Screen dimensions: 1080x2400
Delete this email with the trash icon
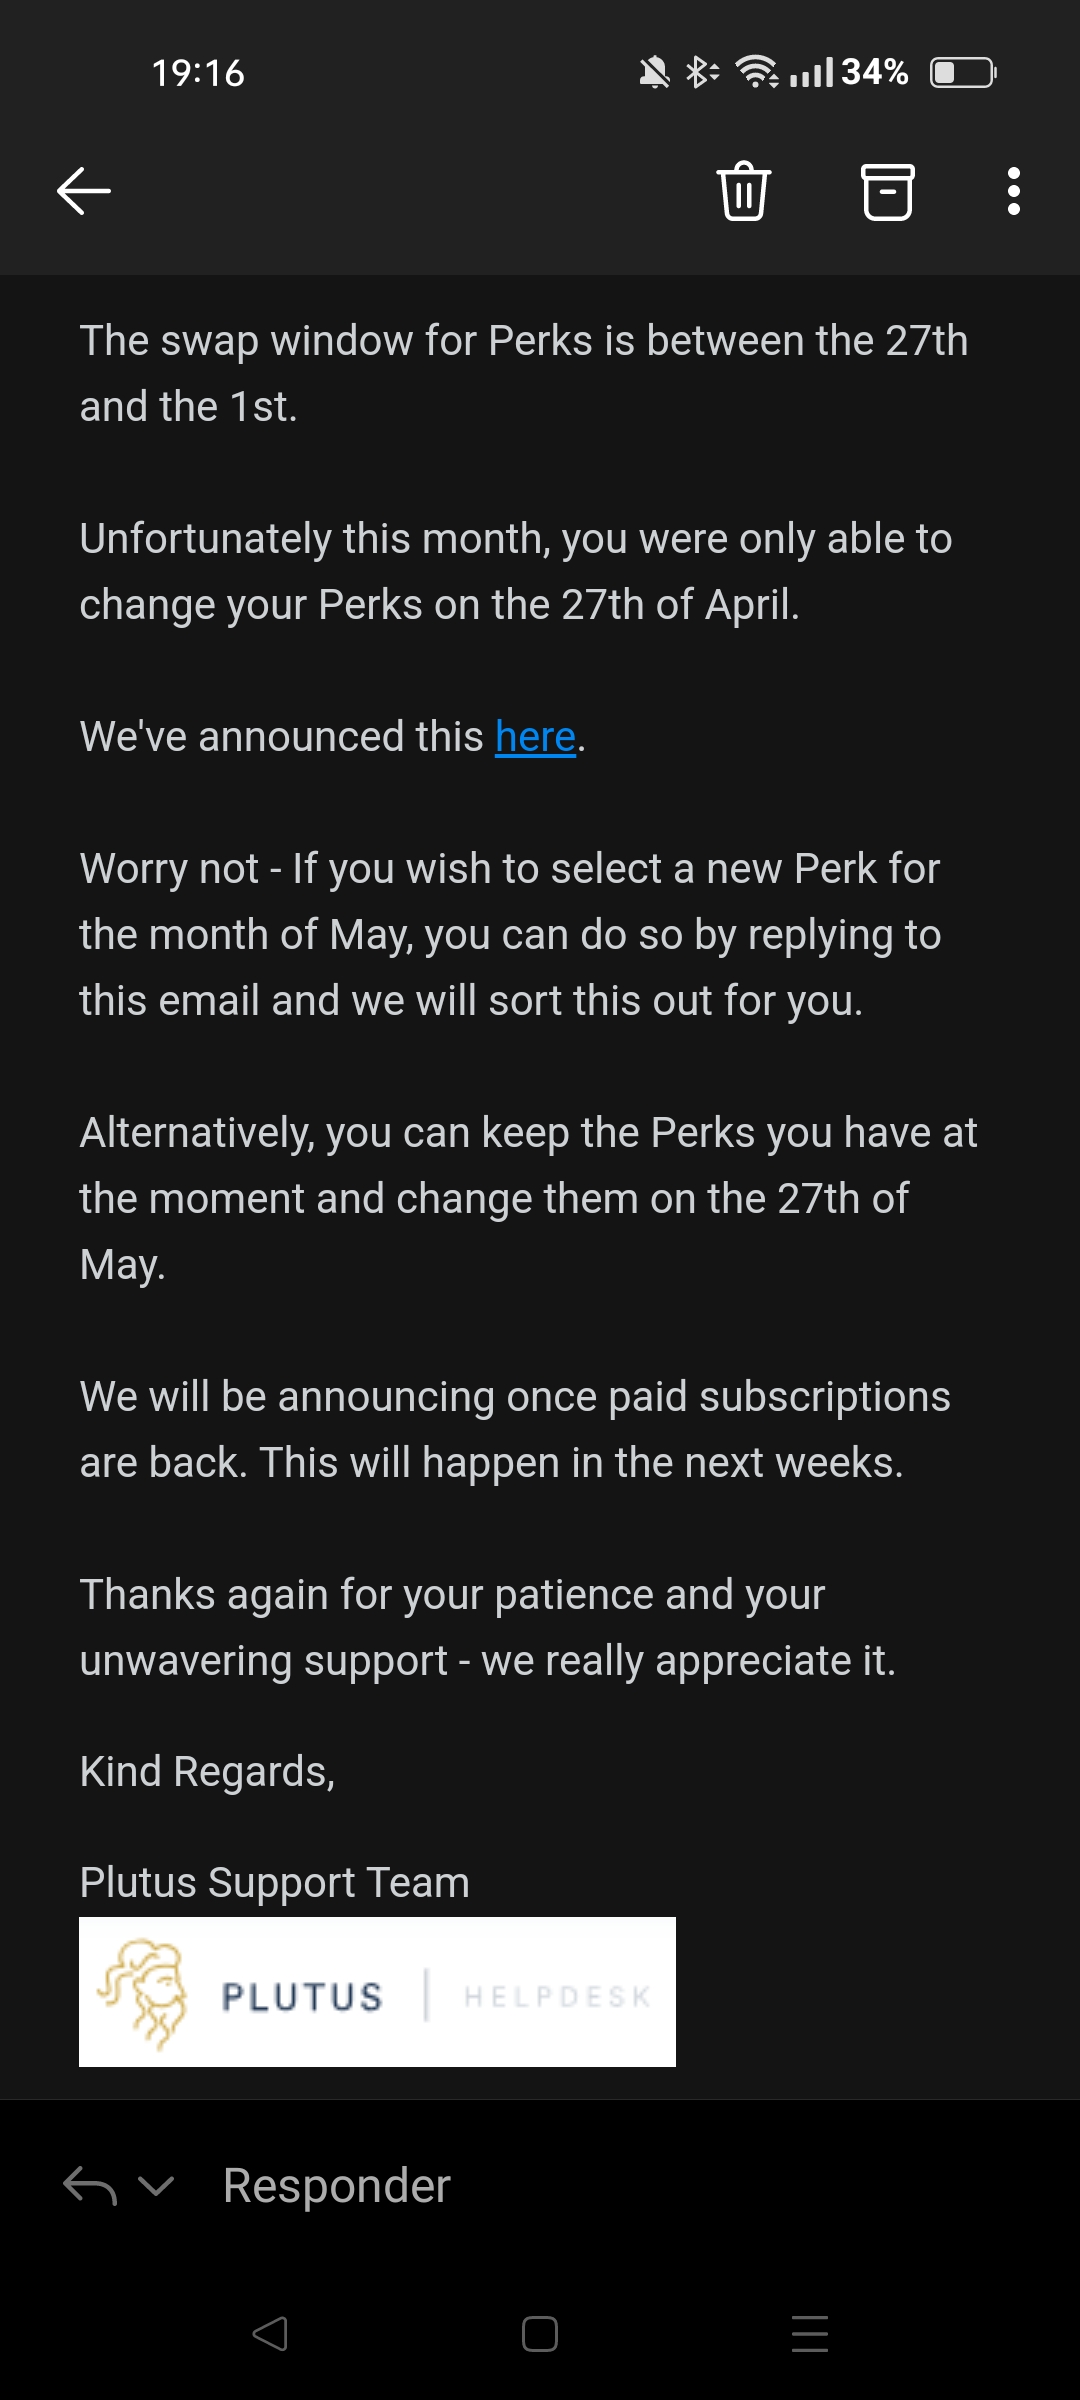pyautogui.click(x=743, y=191)
